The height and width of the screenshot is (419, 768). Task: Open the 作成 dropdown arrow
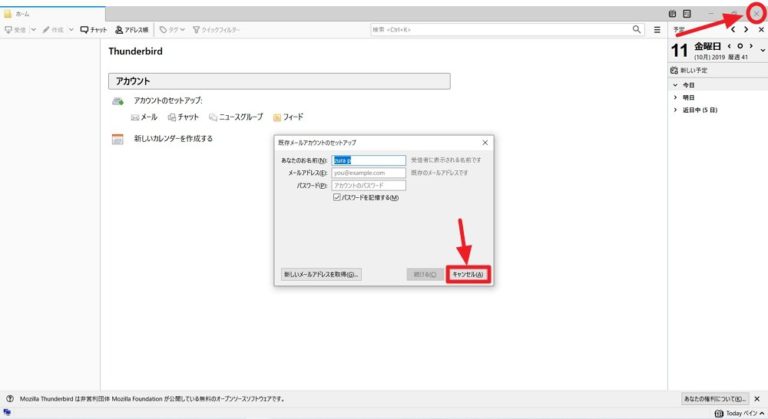(x=71, y=30)
